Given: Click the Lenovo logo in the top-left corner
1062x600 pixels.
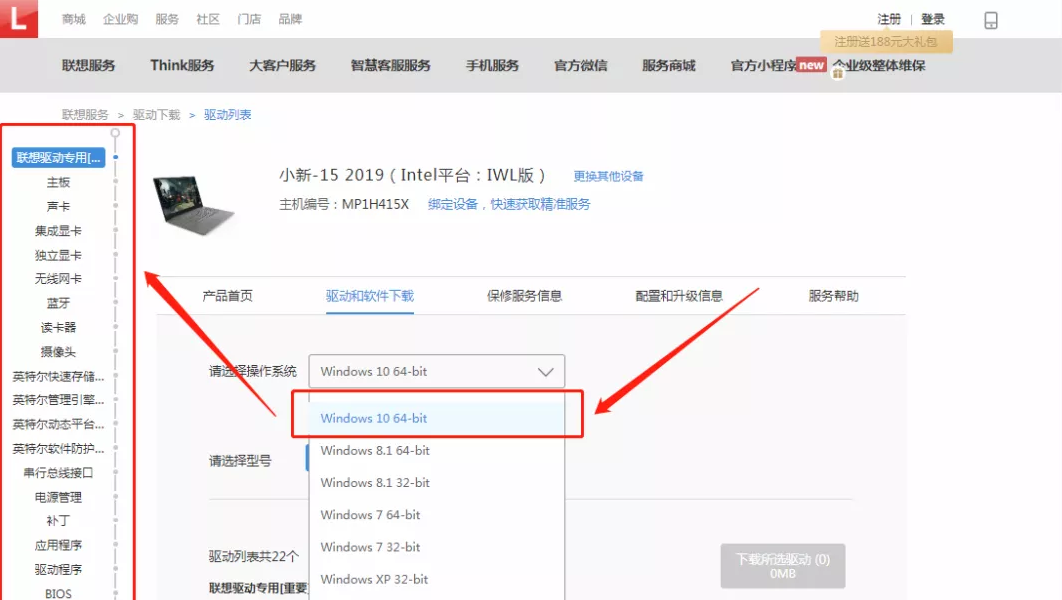Looking at the screenshot, I should [19, 19].
